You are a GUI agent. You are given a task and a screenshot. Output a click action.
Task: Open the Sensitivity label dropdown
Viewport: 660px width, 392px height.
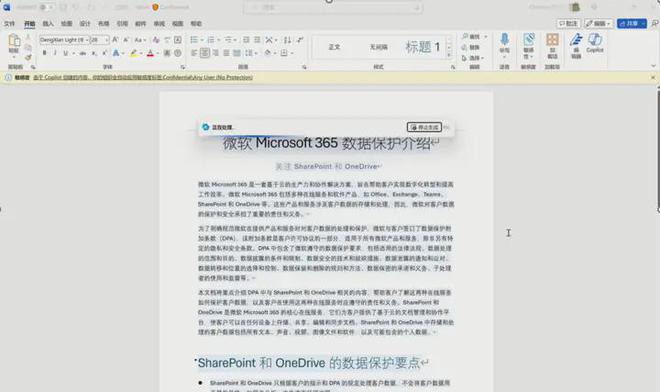click(528, 46)
